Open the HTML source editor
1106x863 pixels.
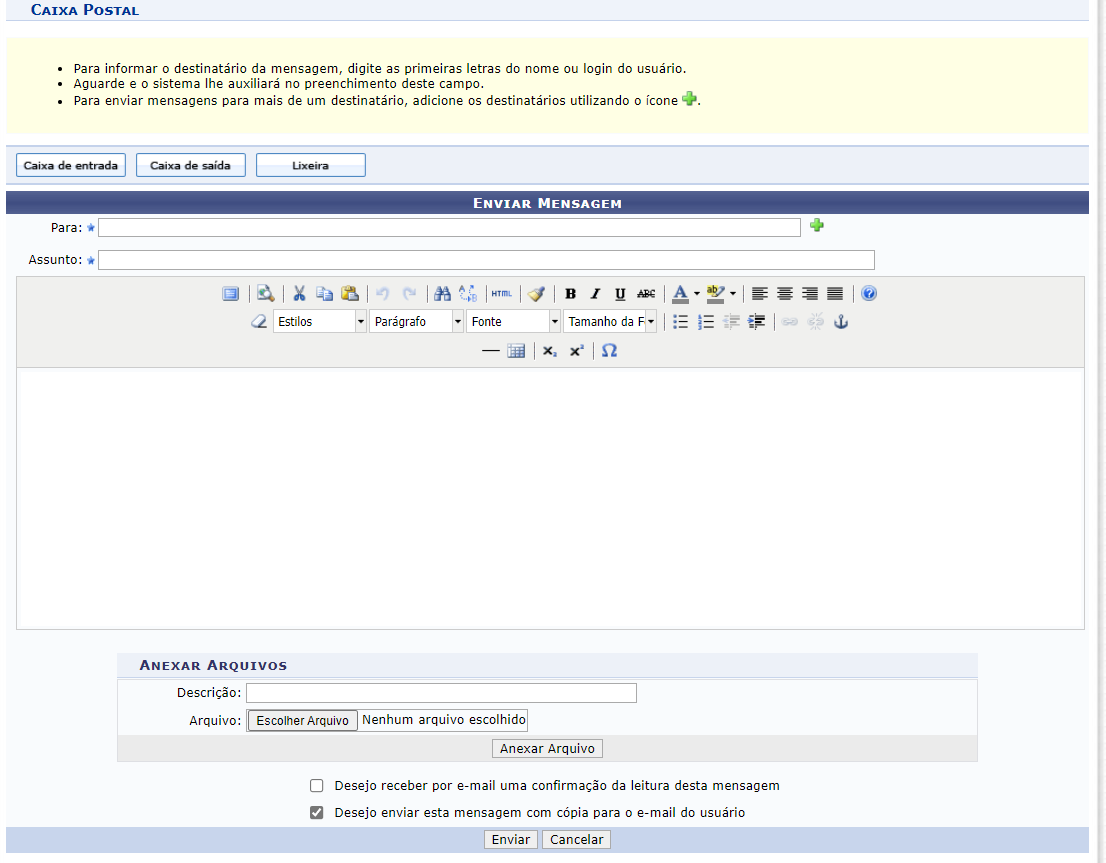pos(501,294)
